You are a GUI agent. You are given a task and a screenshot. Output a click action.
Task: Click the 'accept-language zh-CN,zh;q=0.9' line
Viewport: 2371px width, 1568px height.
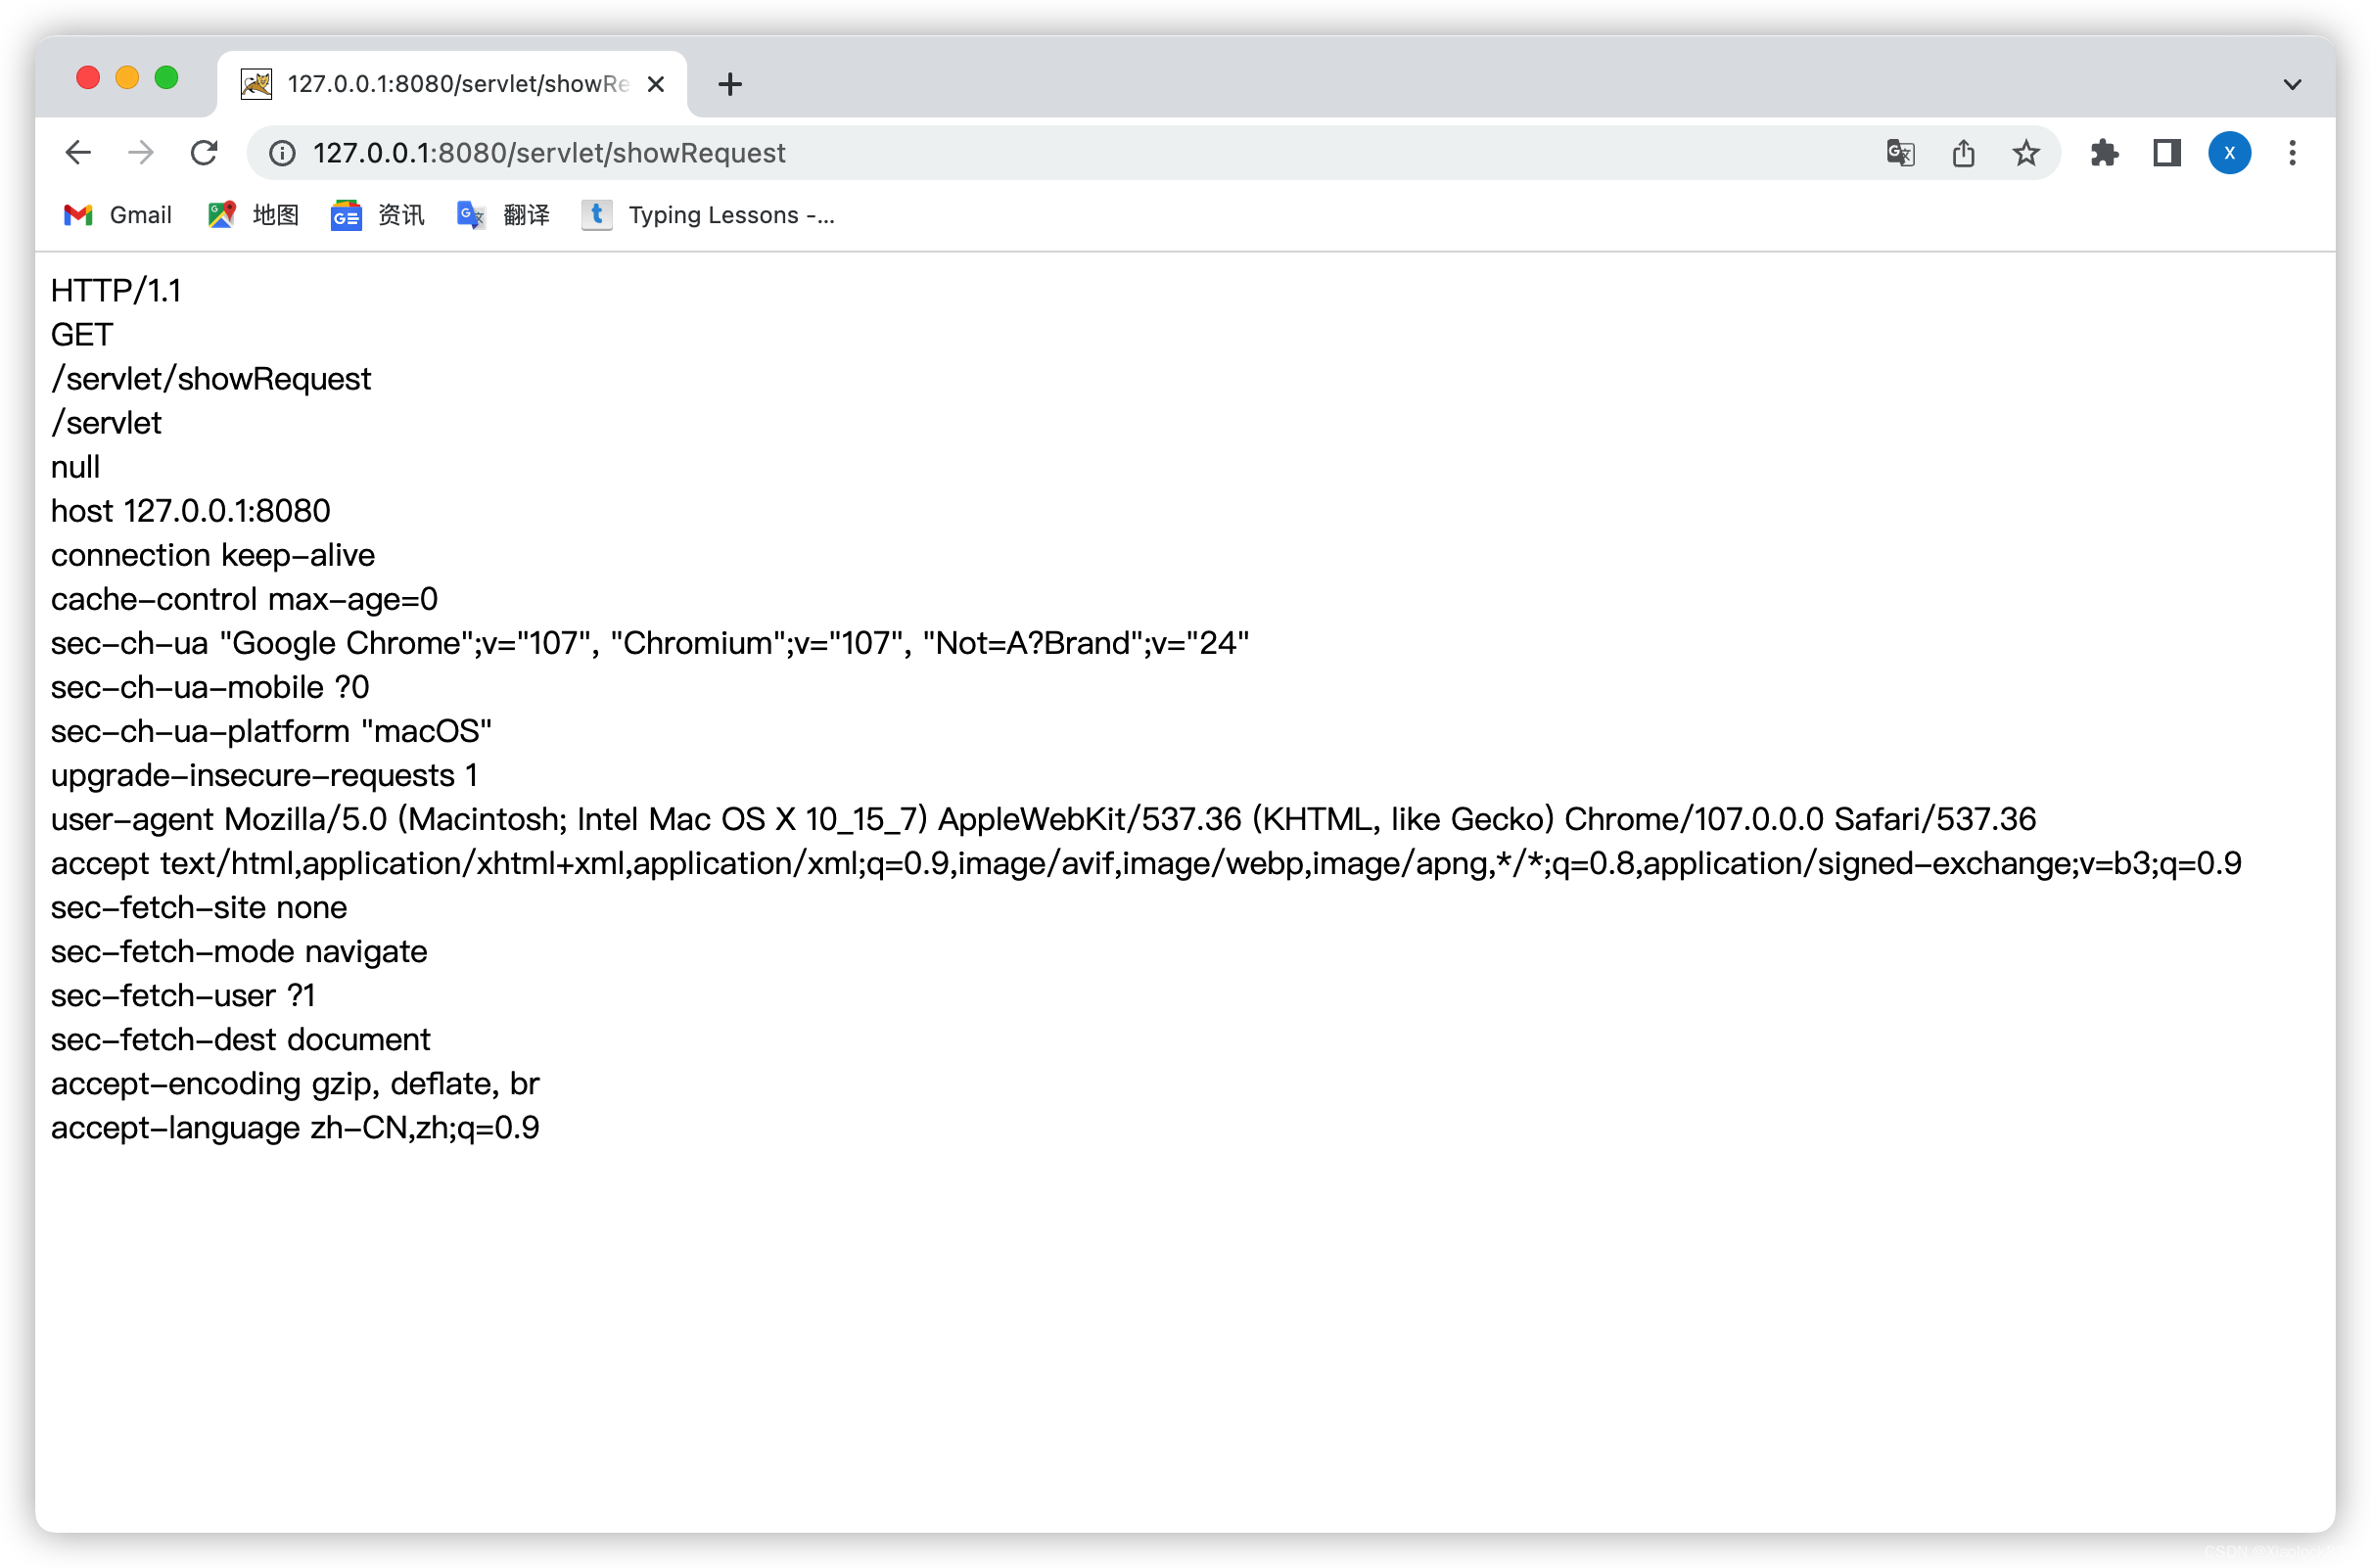295,1127
